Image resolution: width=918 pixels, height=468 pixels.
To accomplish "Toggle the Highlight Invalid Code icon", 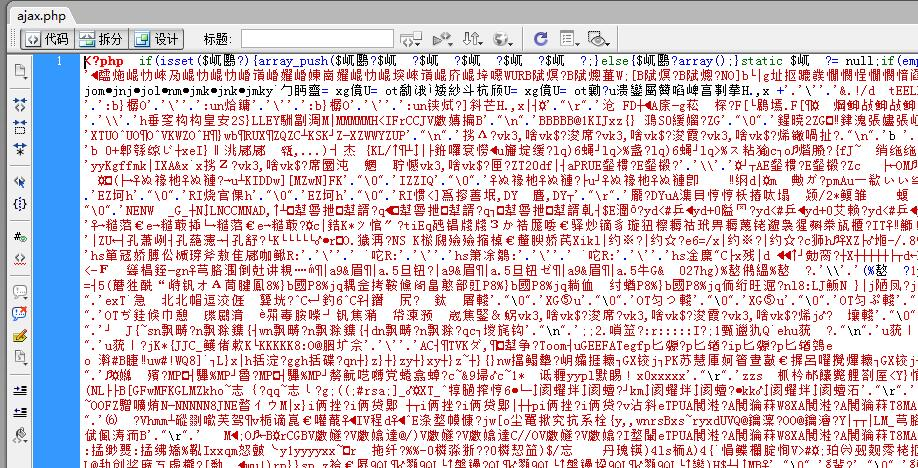I will 20,258.
